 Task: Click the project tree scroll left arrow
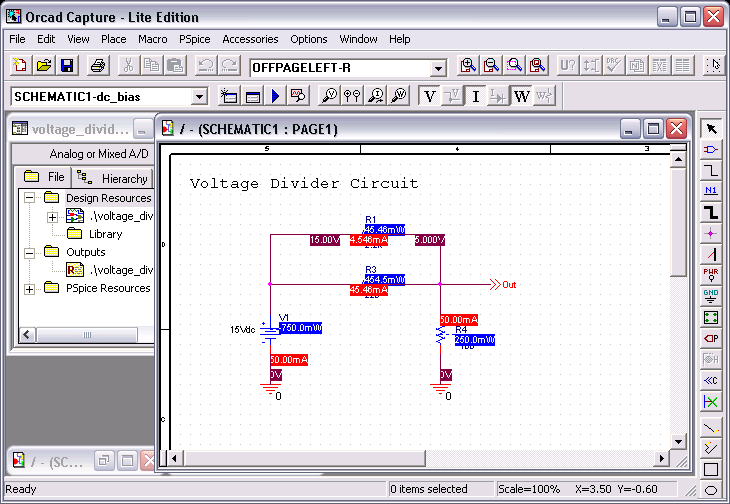click(x=27, y=335)
